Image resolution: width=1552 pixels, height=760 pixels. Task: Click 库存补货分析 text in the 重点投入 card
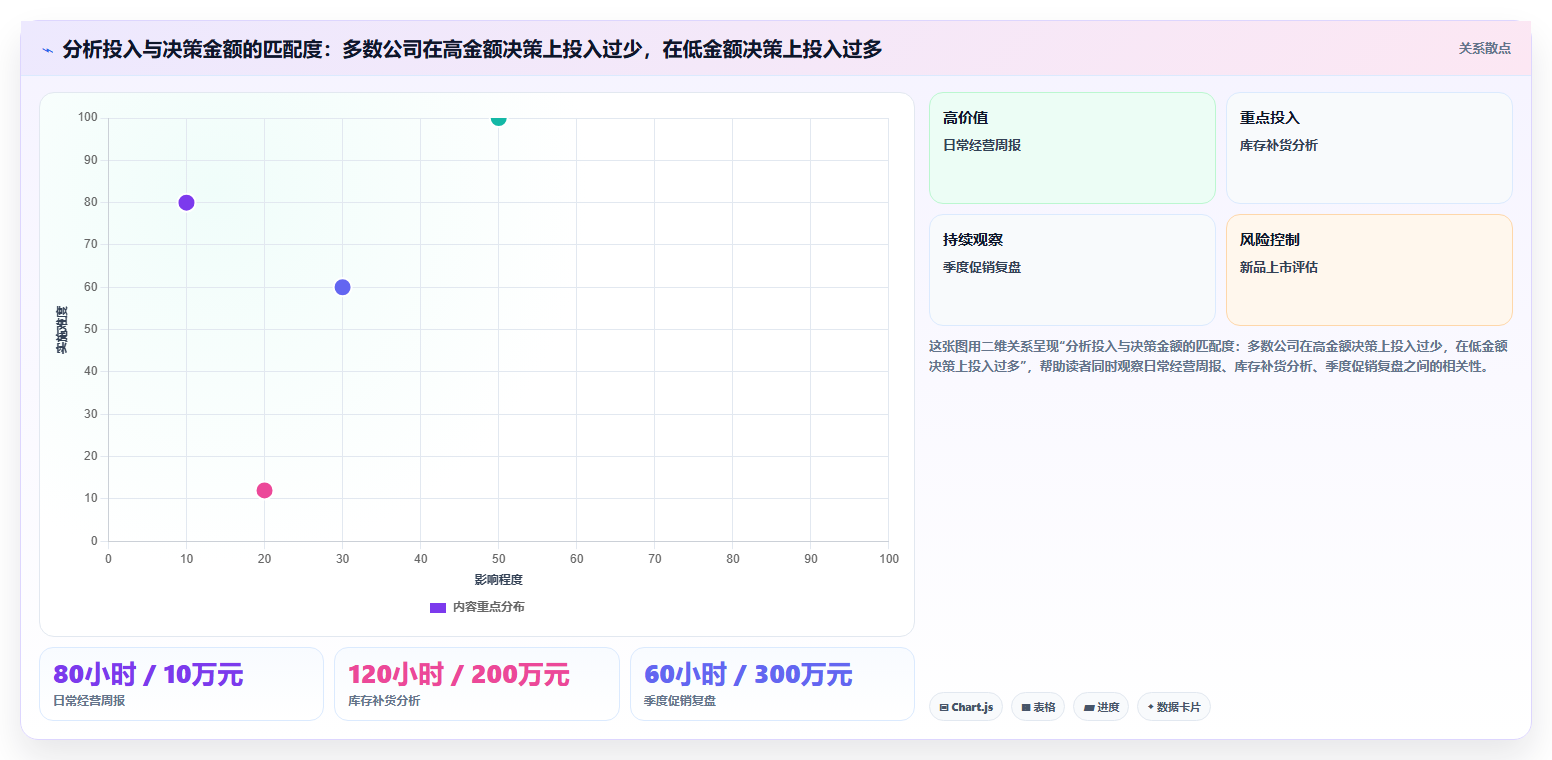[1279, 145]
